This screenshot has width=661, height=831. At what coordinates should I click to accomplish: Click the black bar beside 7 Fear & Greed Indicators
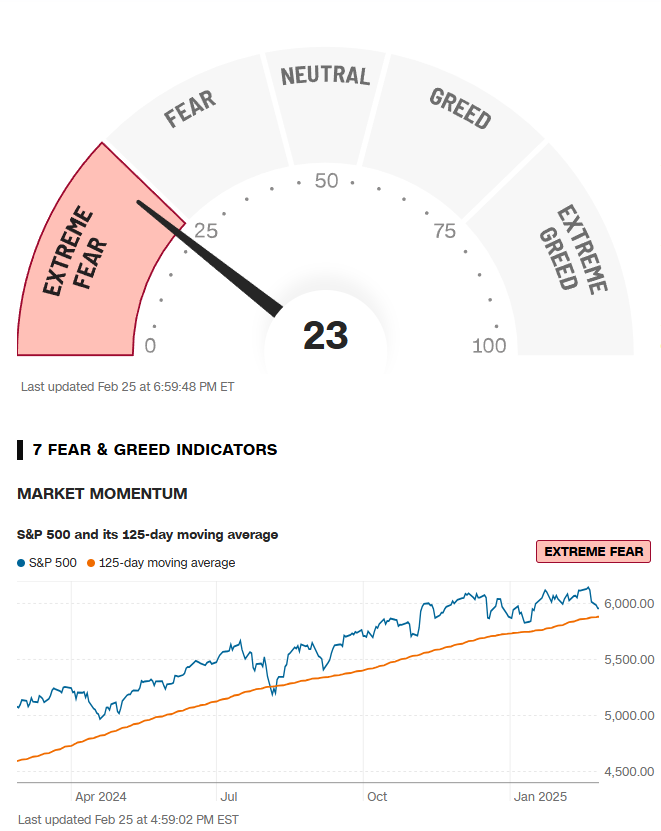click(x=20, y=449)
